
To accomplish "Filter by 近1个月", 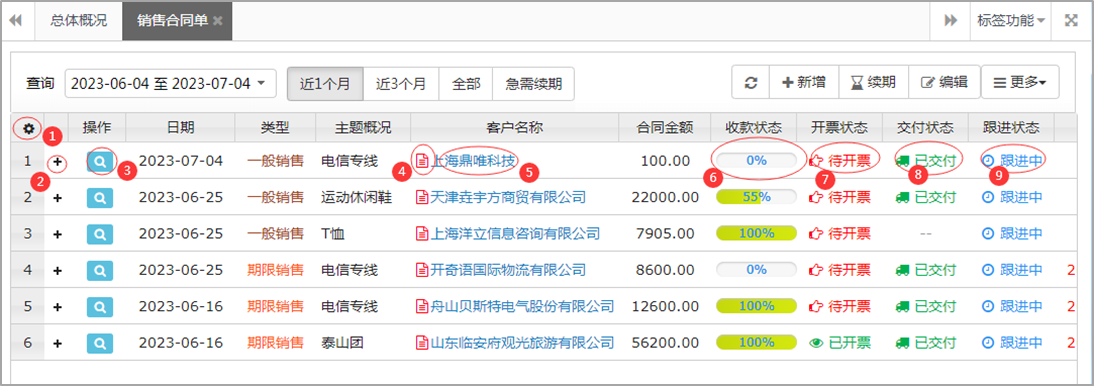I will click(x=325, y=84).
